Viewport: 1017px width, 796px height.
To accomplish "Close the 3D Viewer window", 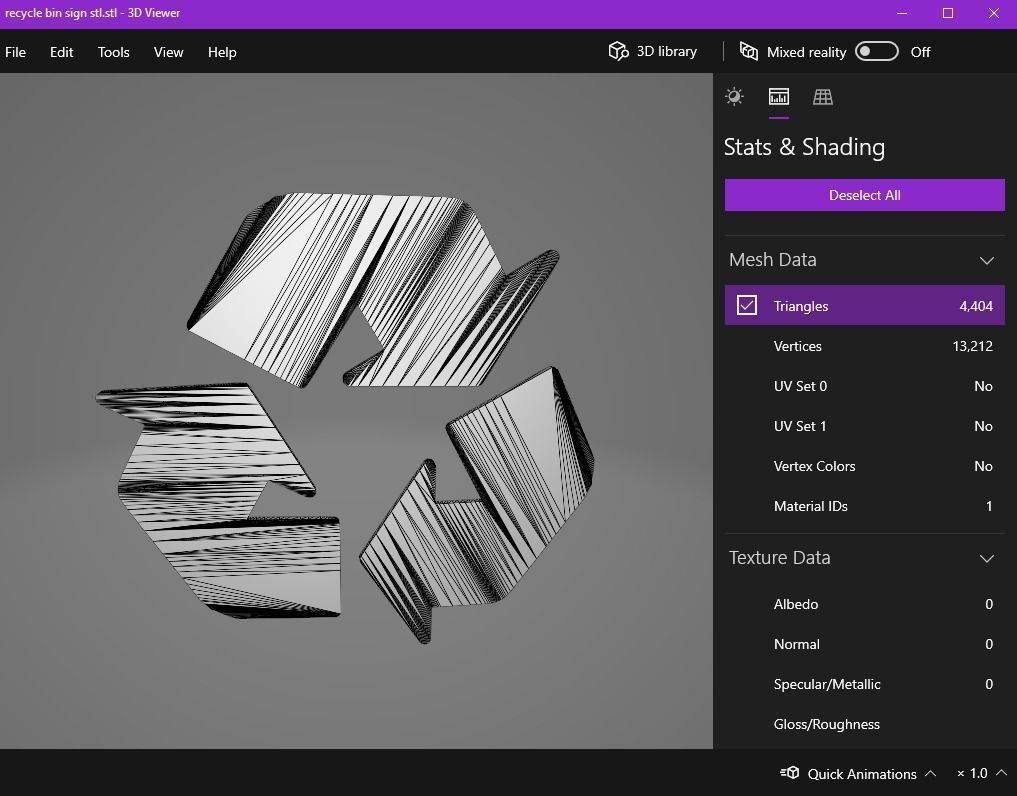I will pos(994,13).
